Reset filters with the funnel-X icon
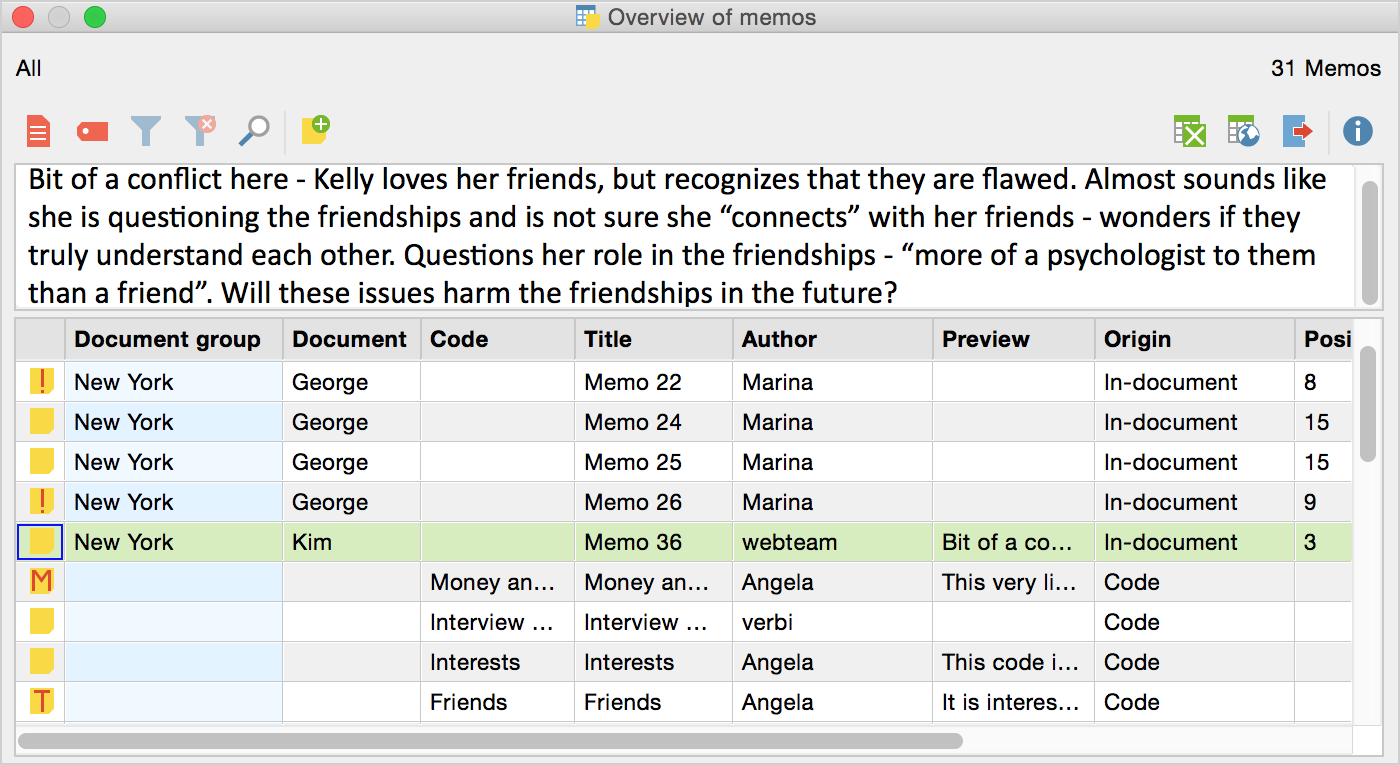1400x765 pixels. [x=201, y=130]
